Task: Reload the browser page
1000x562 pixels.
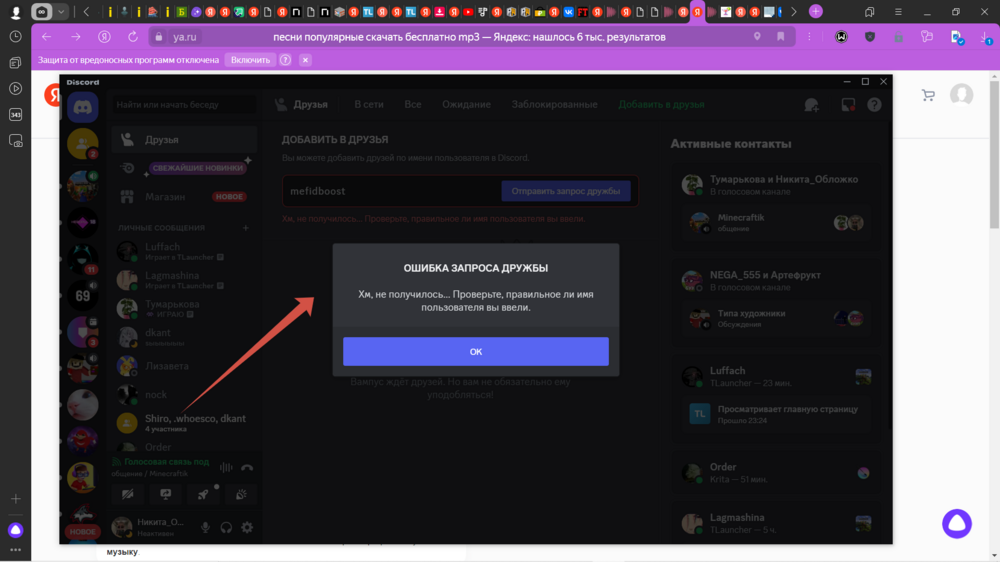Action: pyautogui.click(x=133, y=37)
